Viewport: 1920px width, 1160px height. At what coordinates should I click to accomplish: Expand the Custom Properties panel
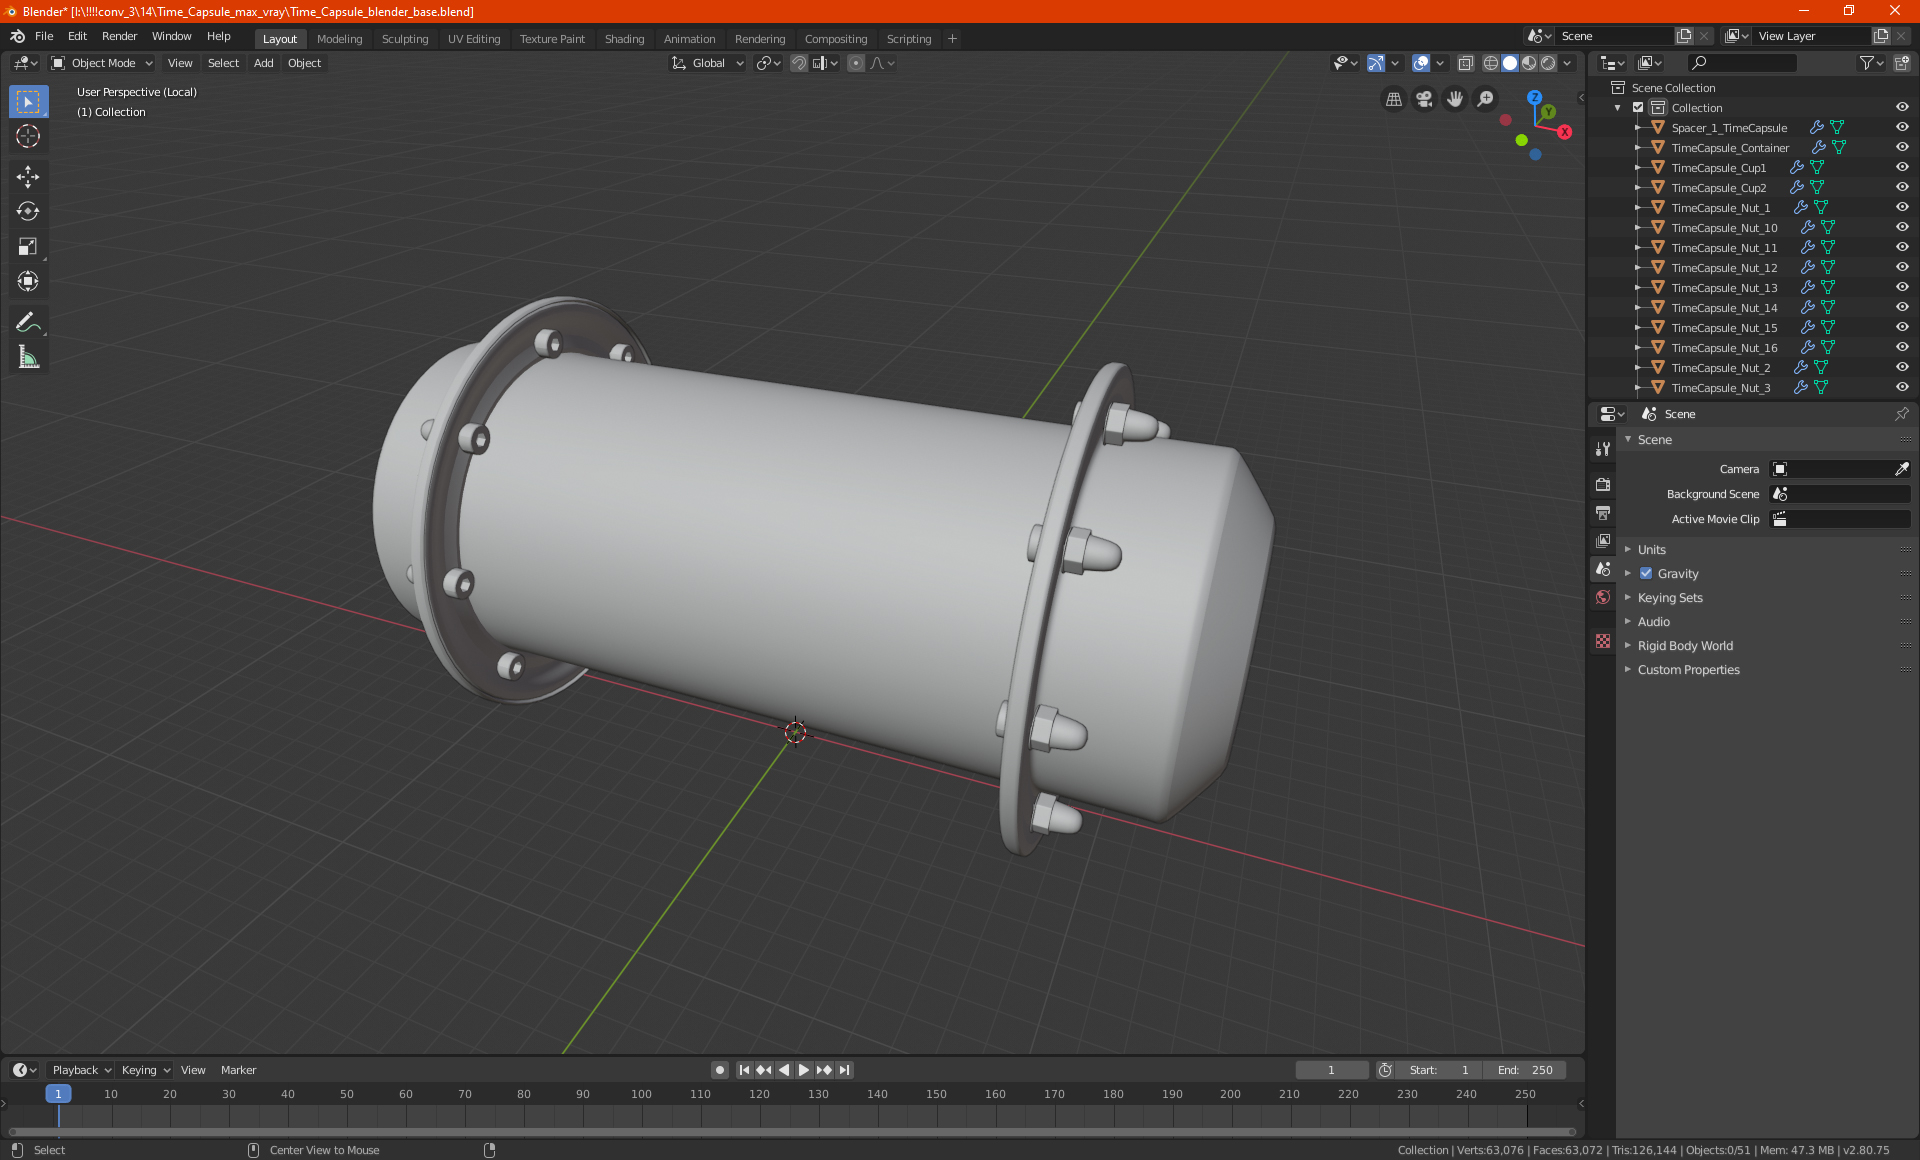[x=1688, y=669]
